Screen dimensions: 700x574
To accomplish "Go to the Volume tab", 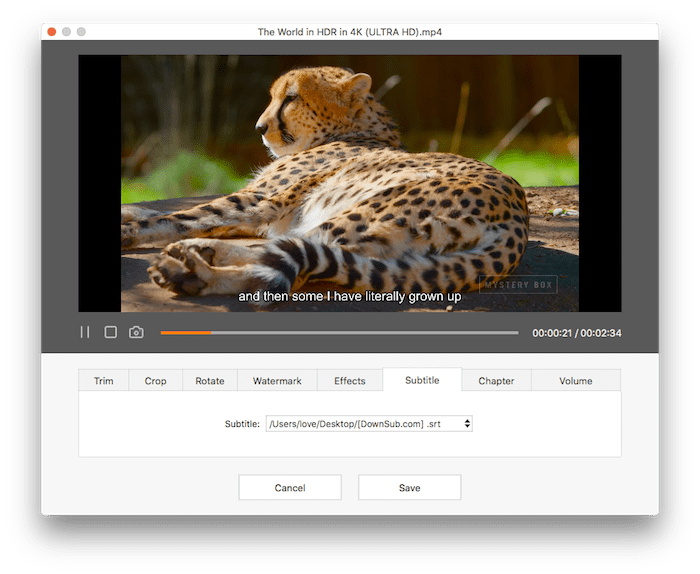I will coord(576,381).
